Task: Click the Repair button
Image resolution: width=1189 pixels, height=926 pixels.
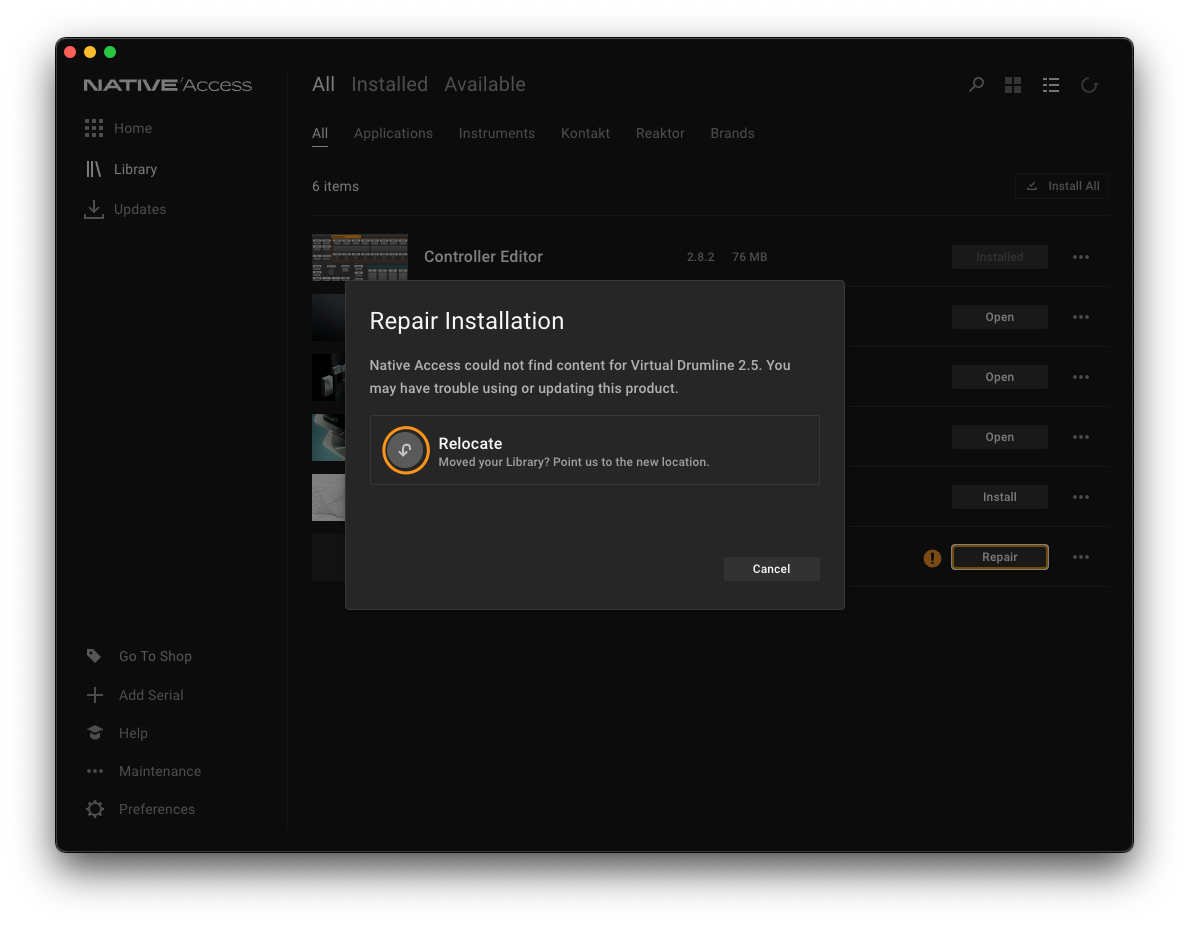Action: tap(999, 557)
